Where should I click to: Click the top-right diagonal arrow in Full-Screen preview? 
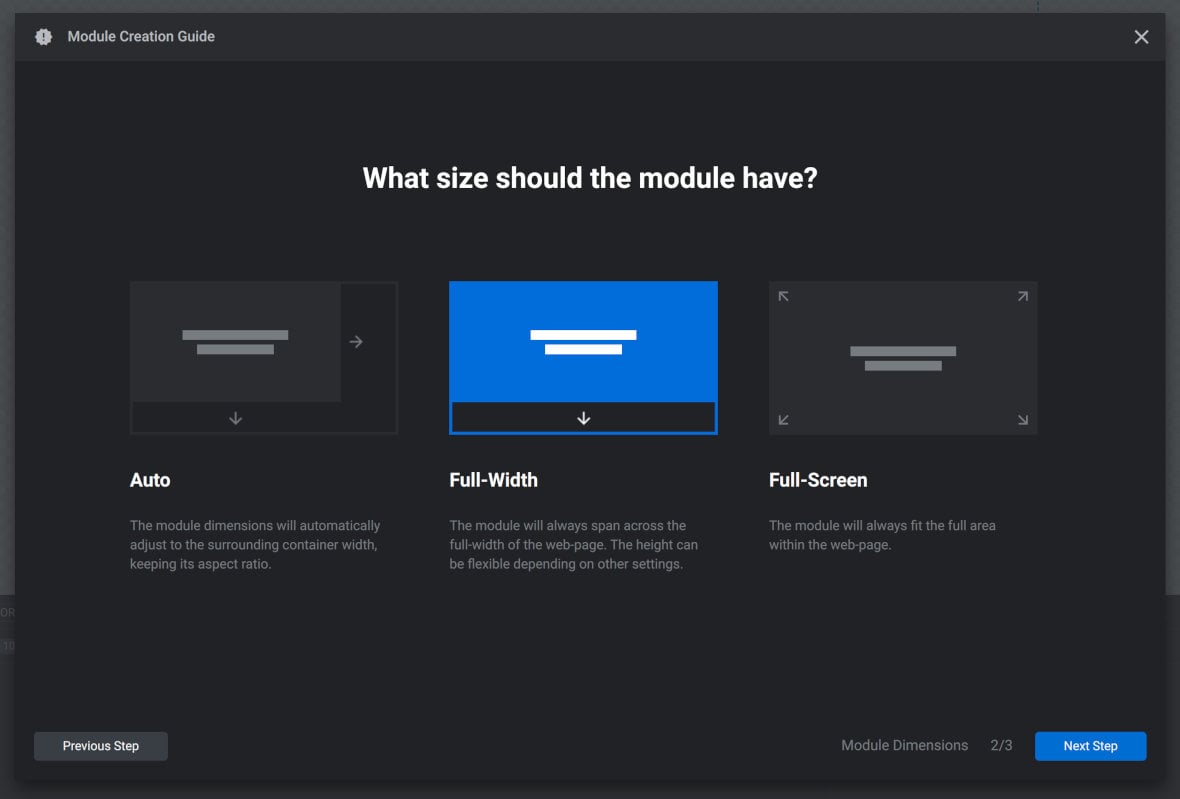point(1022,295)
